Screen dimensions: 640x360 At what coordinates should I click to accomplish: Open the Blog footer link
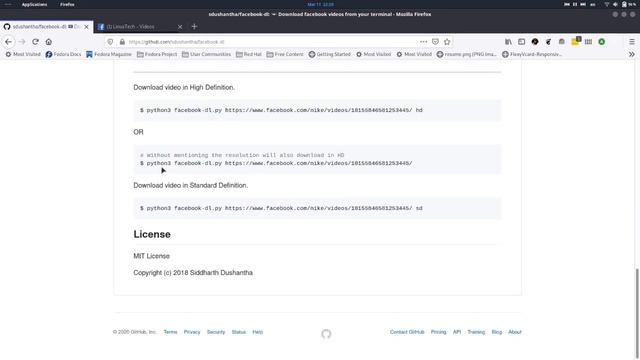pyautogui.click(x=497, y=332)
